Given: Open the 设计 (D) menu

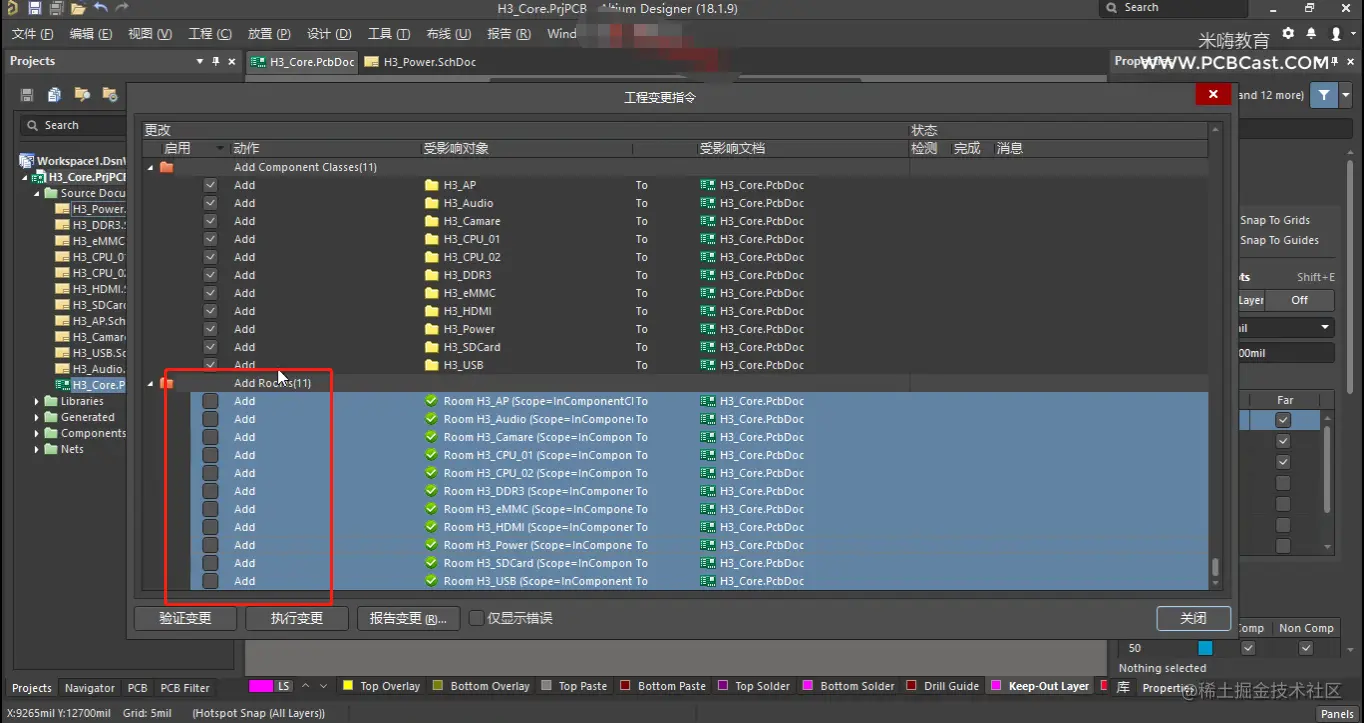Looking at the screenshot, I should point(329,34).
